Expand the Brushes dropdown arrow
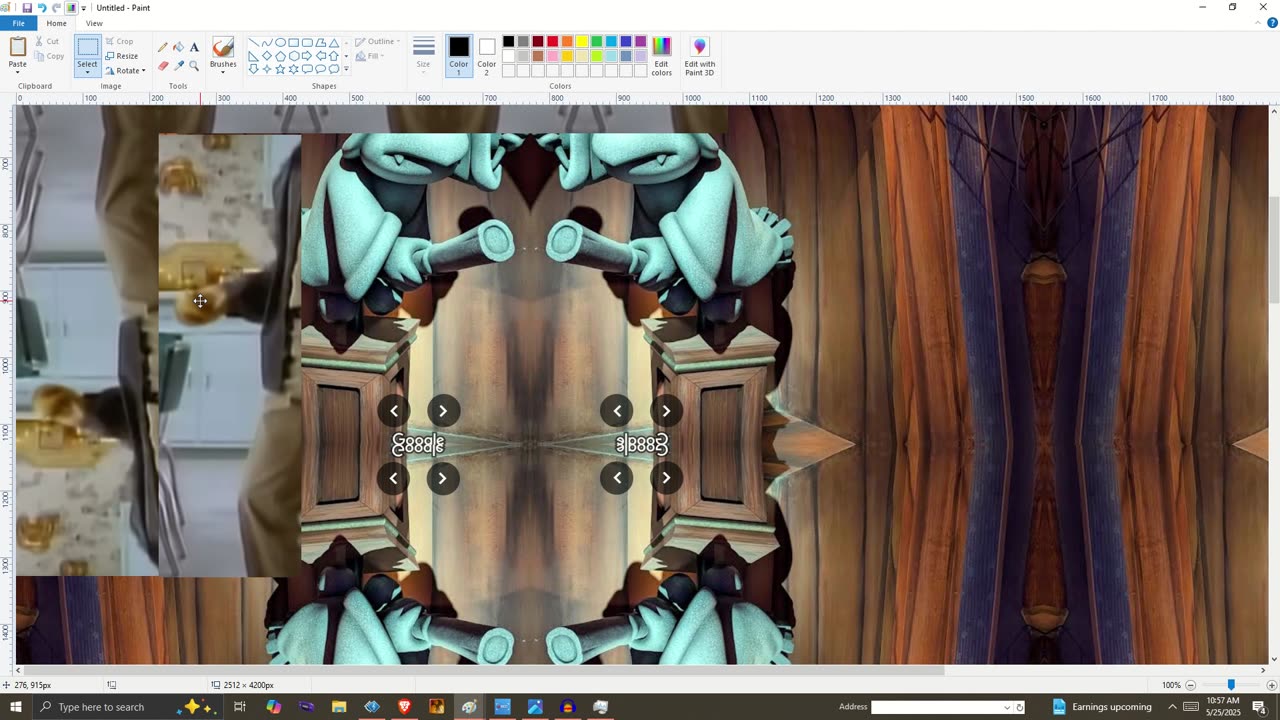1280x720 pixels. (x=223, y=70)
